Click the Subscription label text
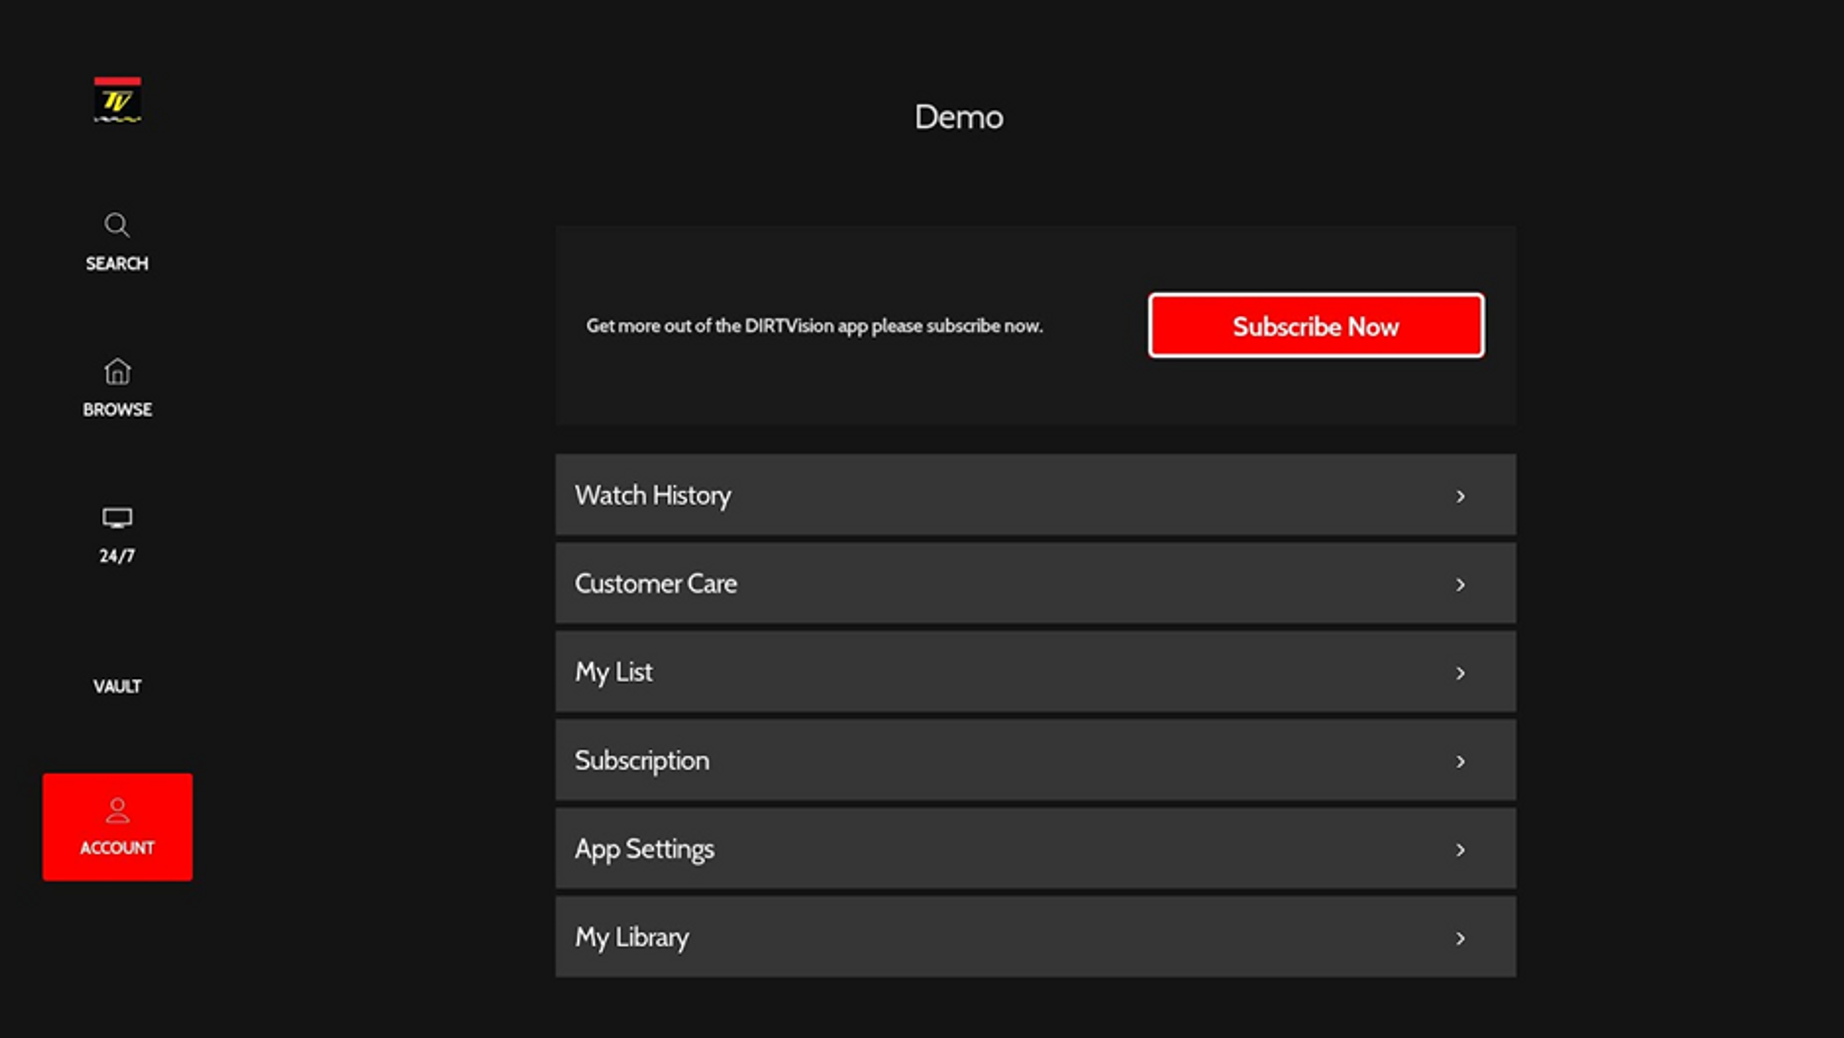Screen dimensions: 1844x1038 tap(641, 760)
